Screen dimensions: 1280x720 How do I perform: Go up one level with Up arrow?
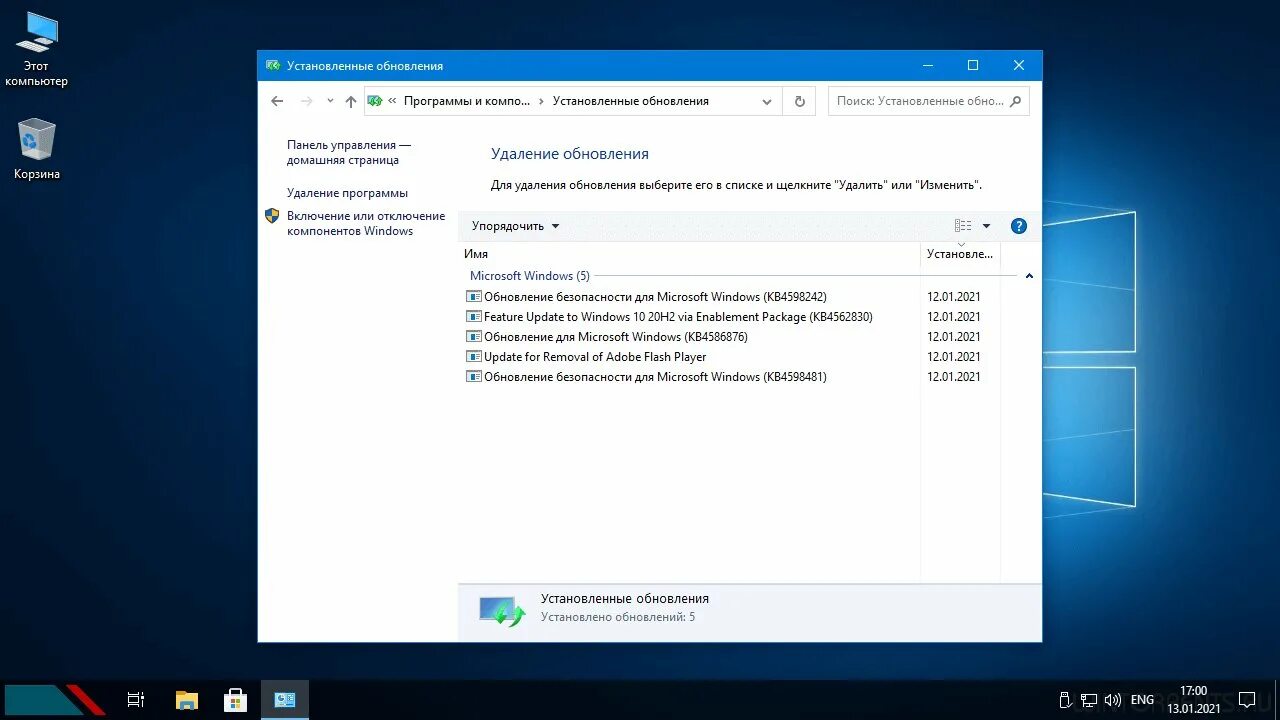point(350,101)
